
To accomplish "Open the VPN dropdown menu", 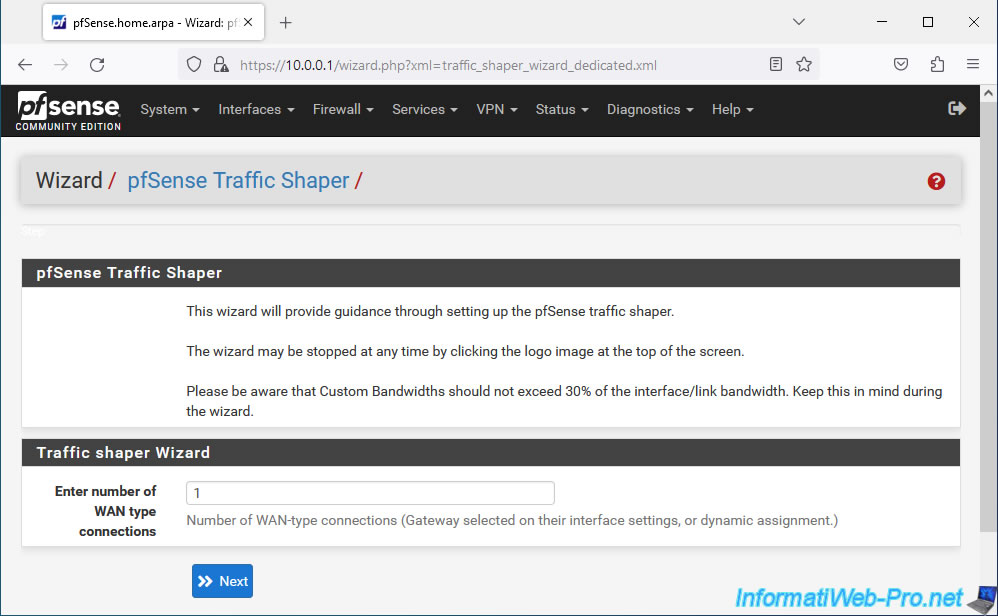I will tap(497, 109).
